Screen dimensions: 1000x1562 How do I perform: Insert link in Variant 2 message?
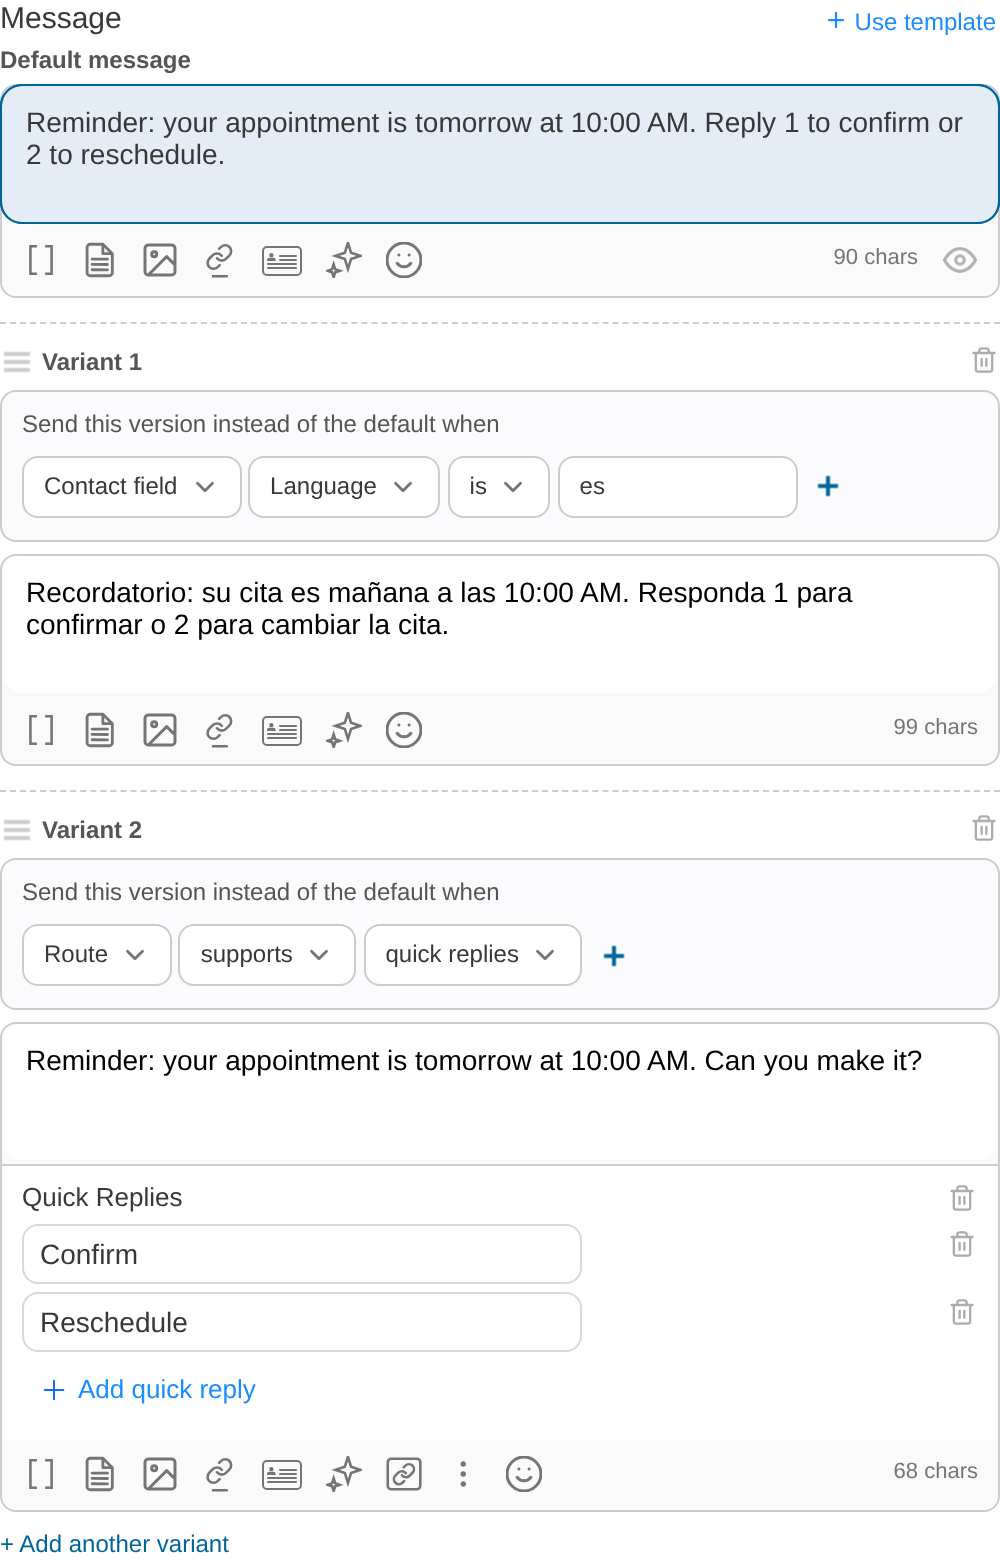219,1474
